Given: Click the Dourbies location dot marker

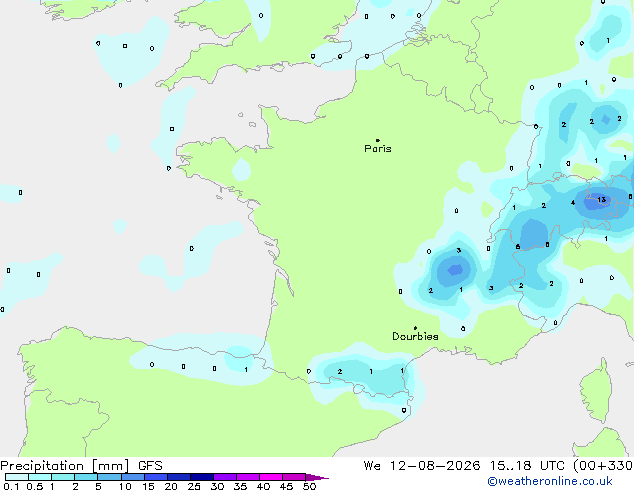Looking at the screenshot, I should (415, 328).
